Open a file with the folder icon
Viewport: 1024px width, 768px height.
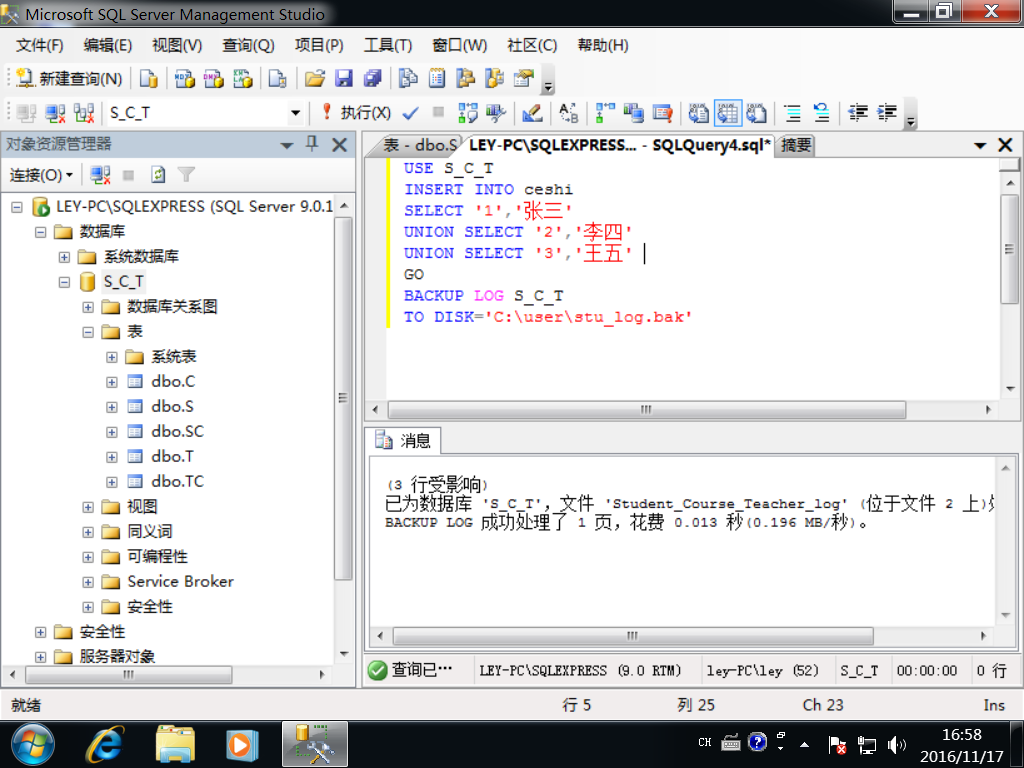point(315,79)
